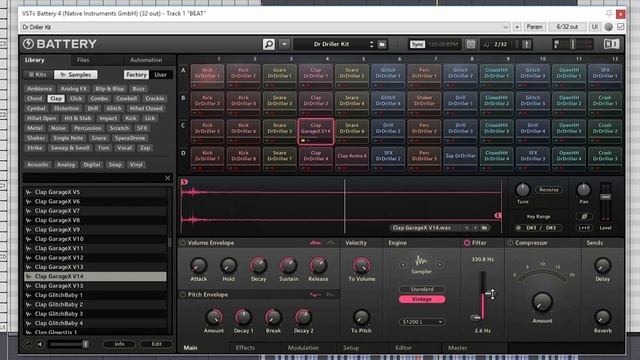
Task: Click the MIDI learn icon beside Key Range
Action: pyautogui.click(x=518, y=228)
